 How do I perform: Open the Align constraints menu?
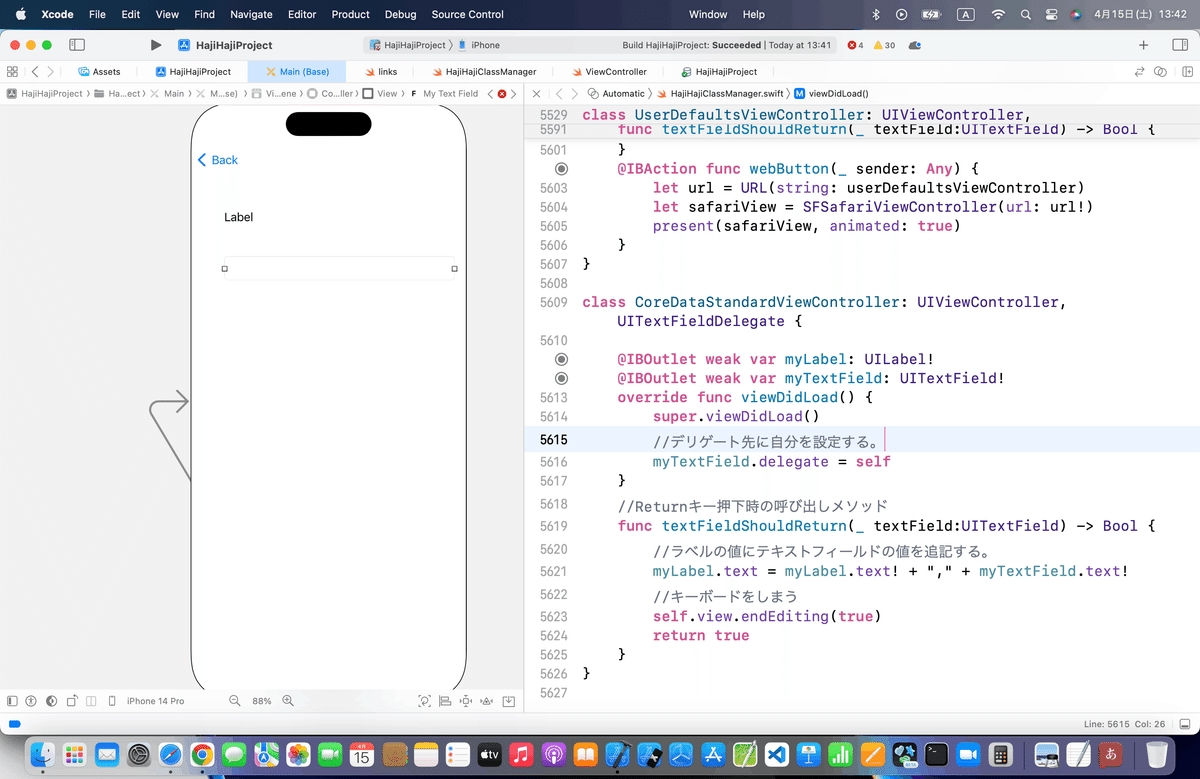point(445,701)
